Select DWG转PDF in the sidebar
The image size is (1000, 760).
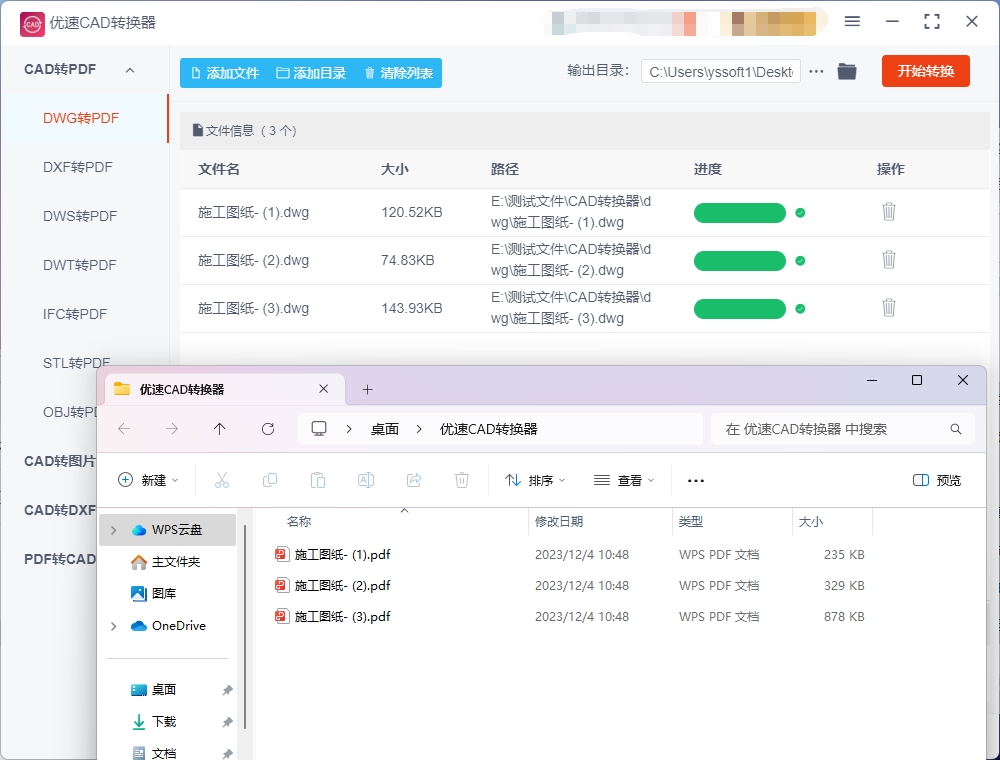[81, 118]
